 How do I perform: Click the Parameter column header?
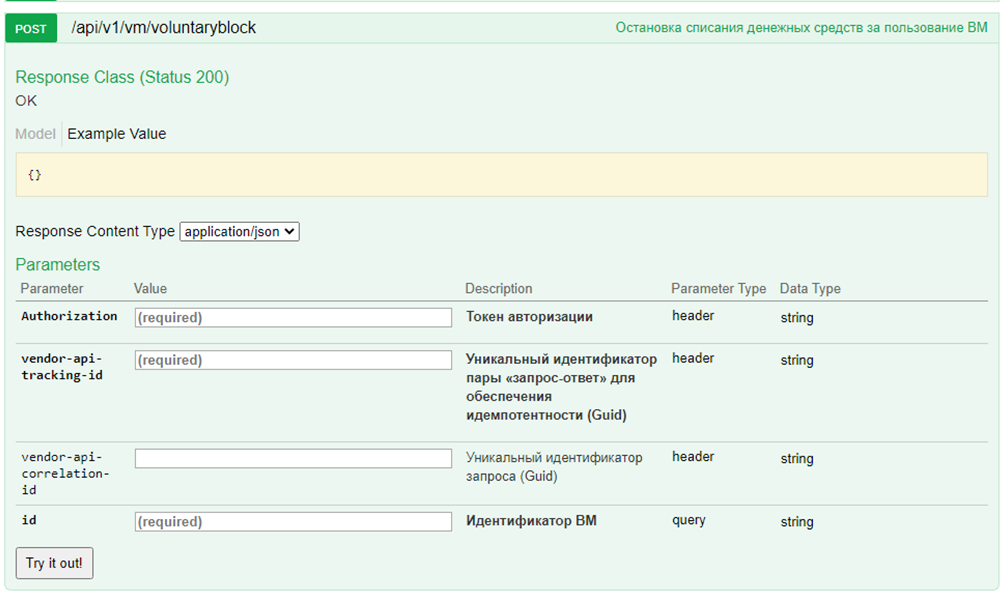pyautogui.click(x=52, y=289)
